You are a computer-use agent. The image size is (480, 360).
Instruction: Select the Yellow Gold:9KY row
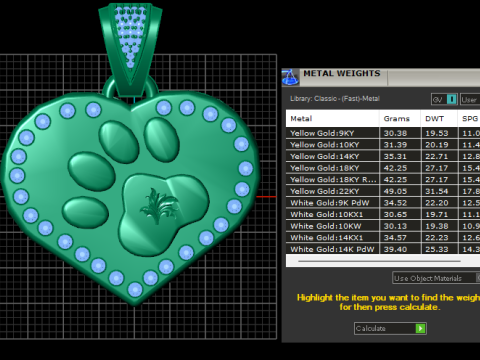pyautogui.click(x=383, y=133)
